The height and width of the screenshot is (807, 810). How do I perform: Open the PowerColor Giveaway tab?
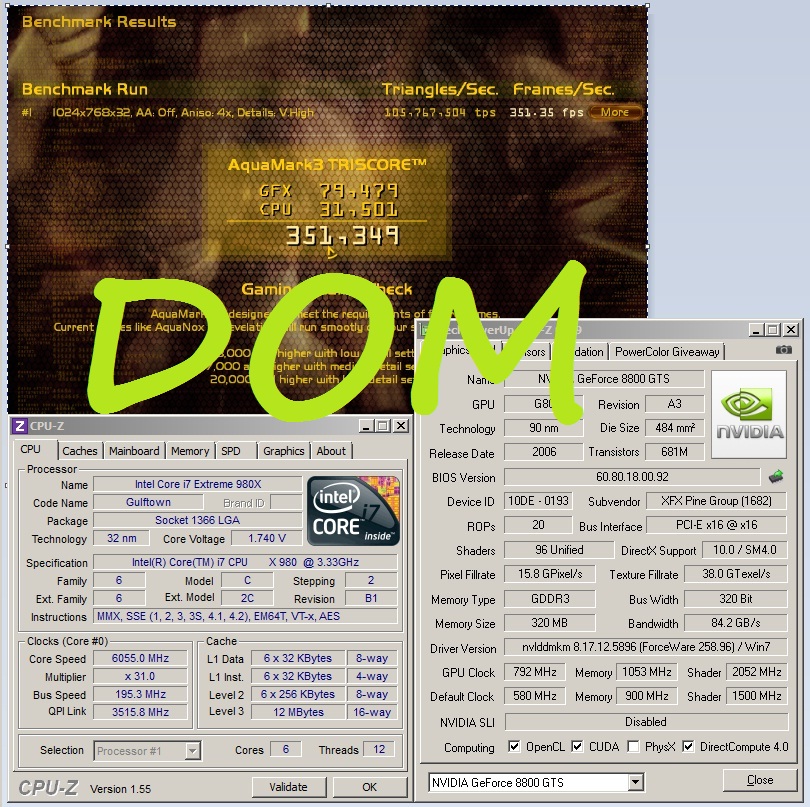click(x=667, y=351)
